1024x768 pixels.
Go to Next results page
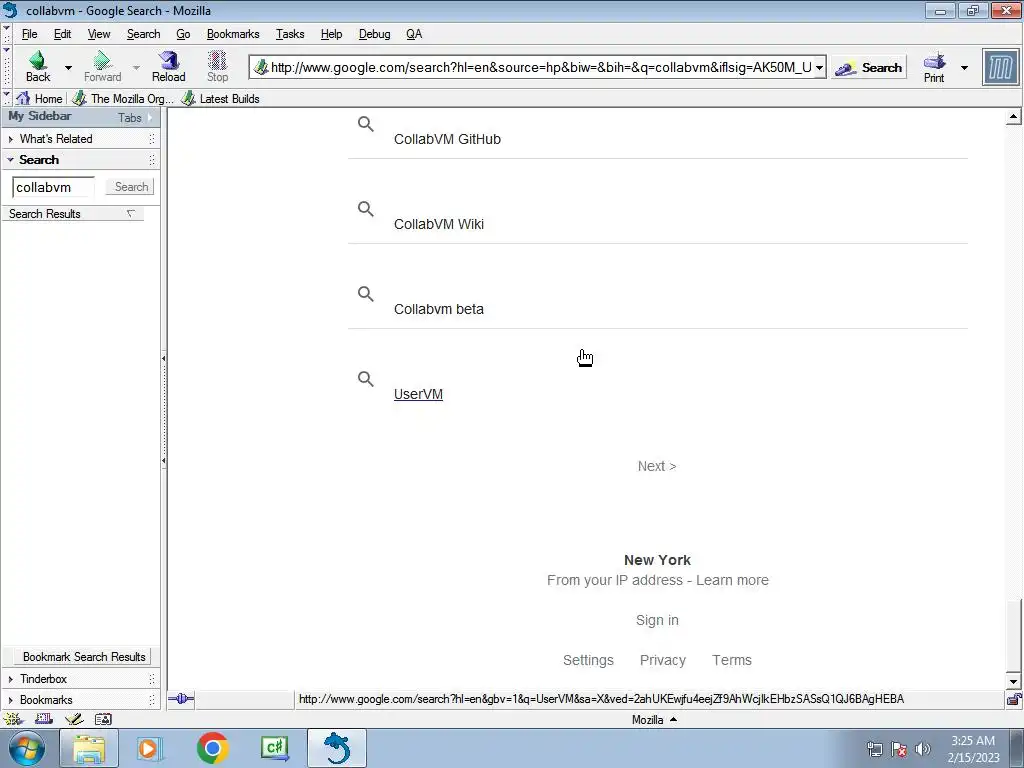click(657, 466)
